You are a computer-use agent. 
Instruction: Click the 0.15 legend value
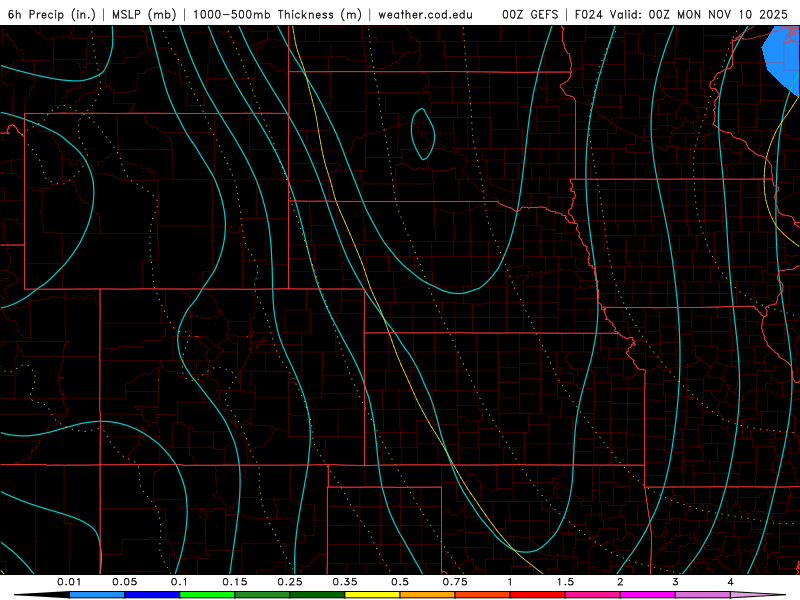pos(235,582)
